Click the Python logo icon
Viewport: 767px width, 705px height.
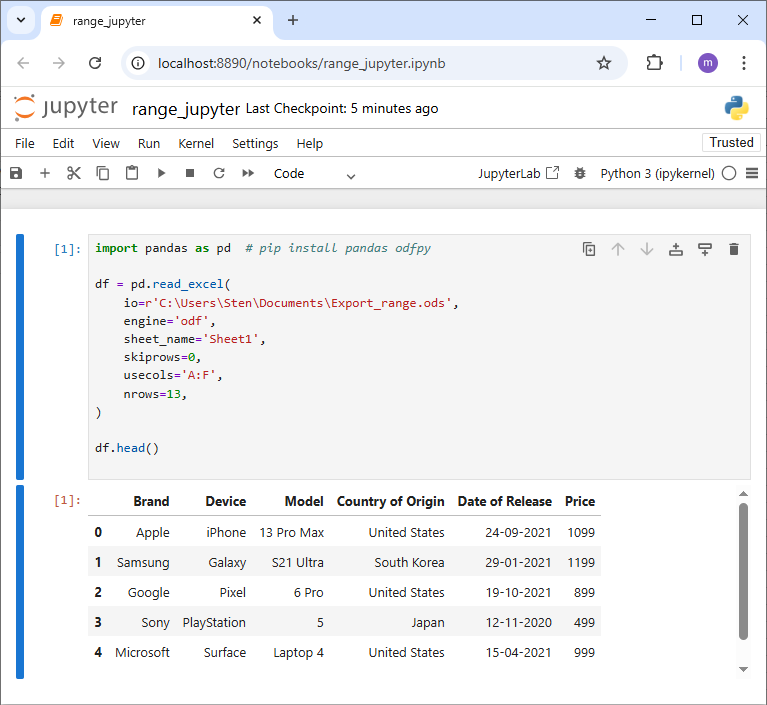click(x=736, y=108)
